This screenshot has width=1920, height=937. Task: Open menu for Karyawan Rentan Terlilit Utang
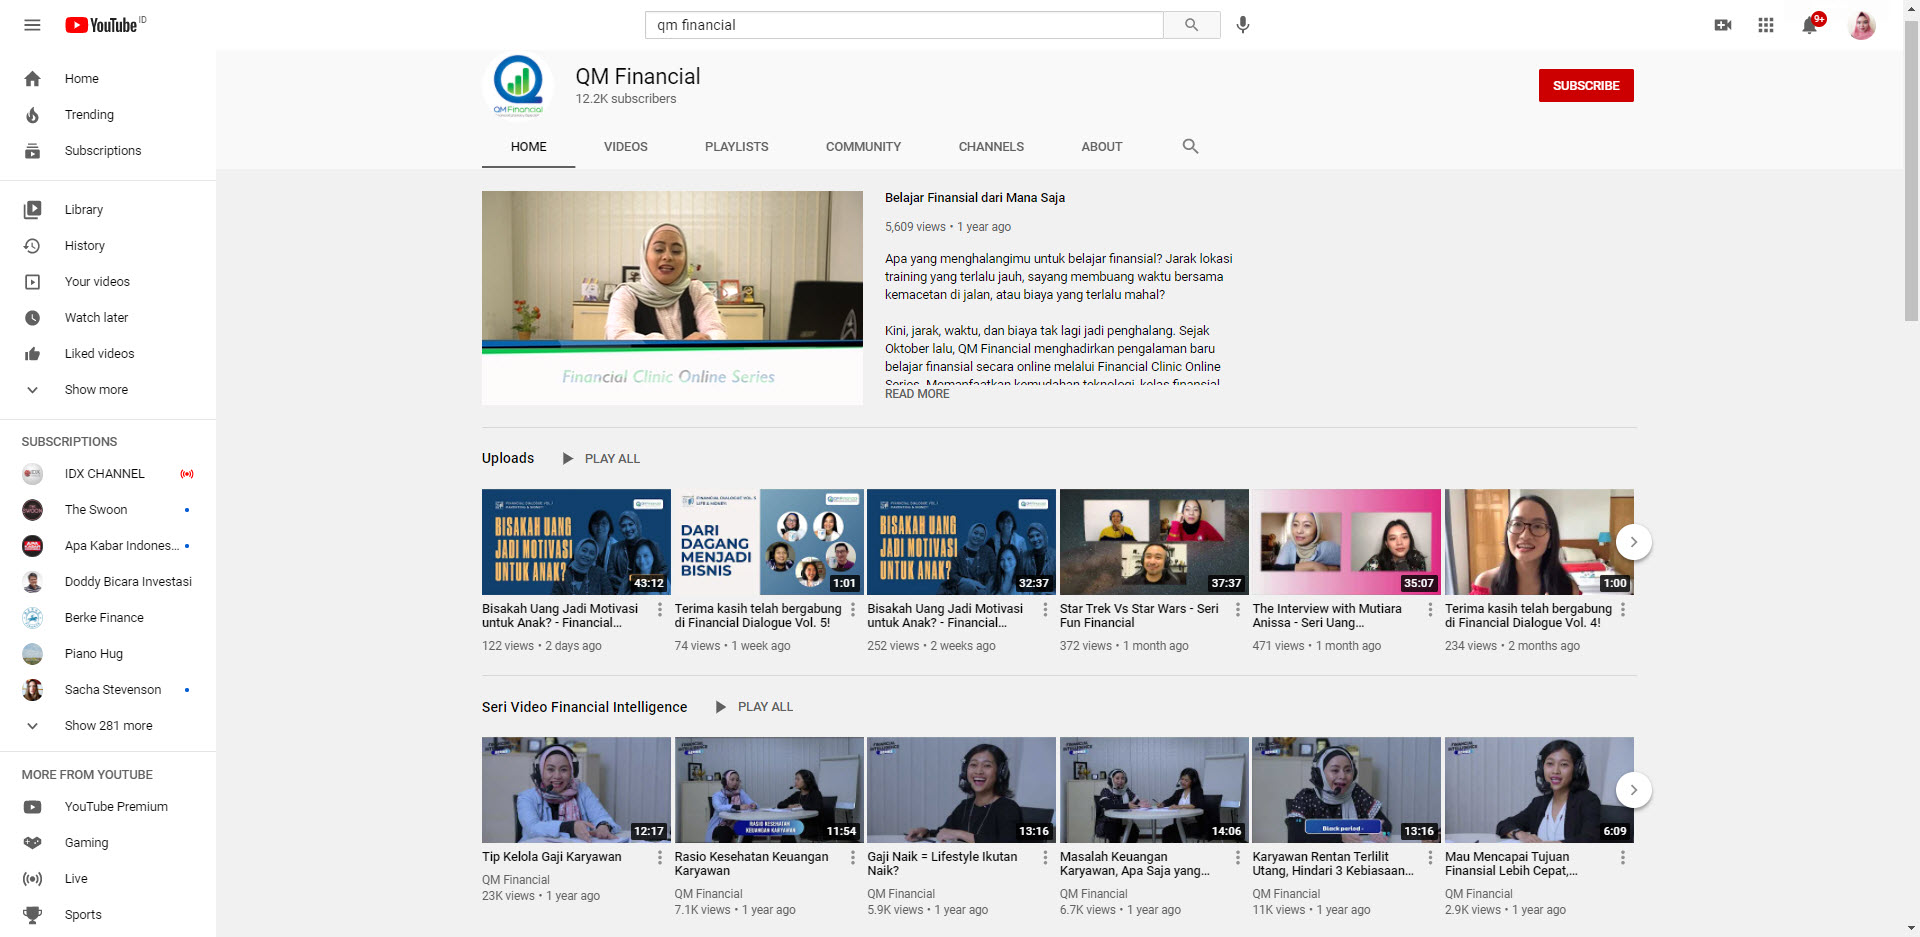(x=1430, y=858)
